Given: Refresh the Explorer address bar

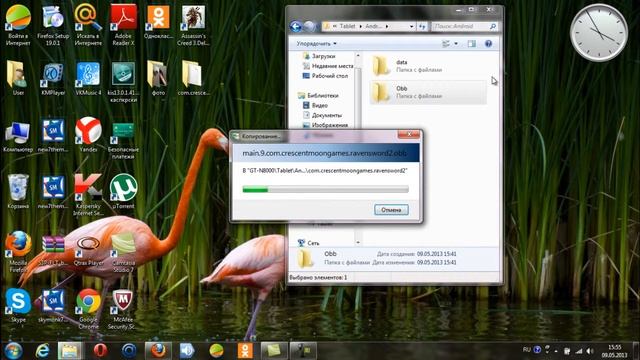Looking at the screenshot, I should (422, 27).
